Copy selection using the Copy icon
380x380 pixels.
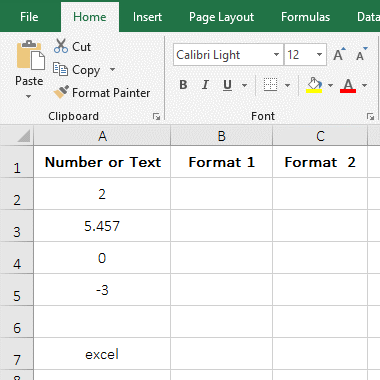point(60,69)
